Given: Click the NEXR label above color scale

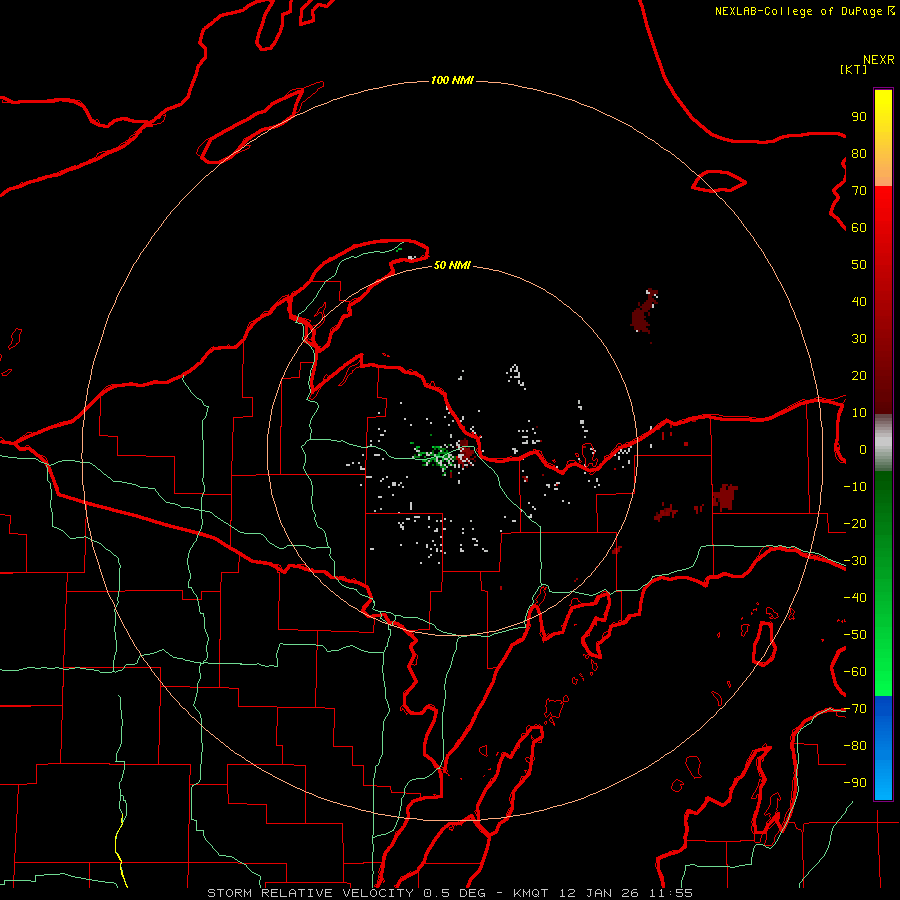Looking at the screenshot, I should (x=879, y=60).
